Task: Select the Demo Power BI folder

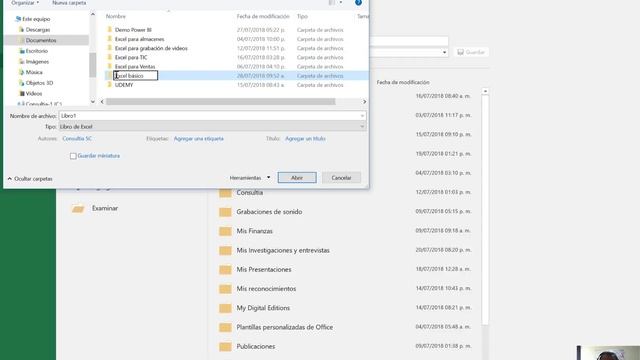Action: (133, 30)
